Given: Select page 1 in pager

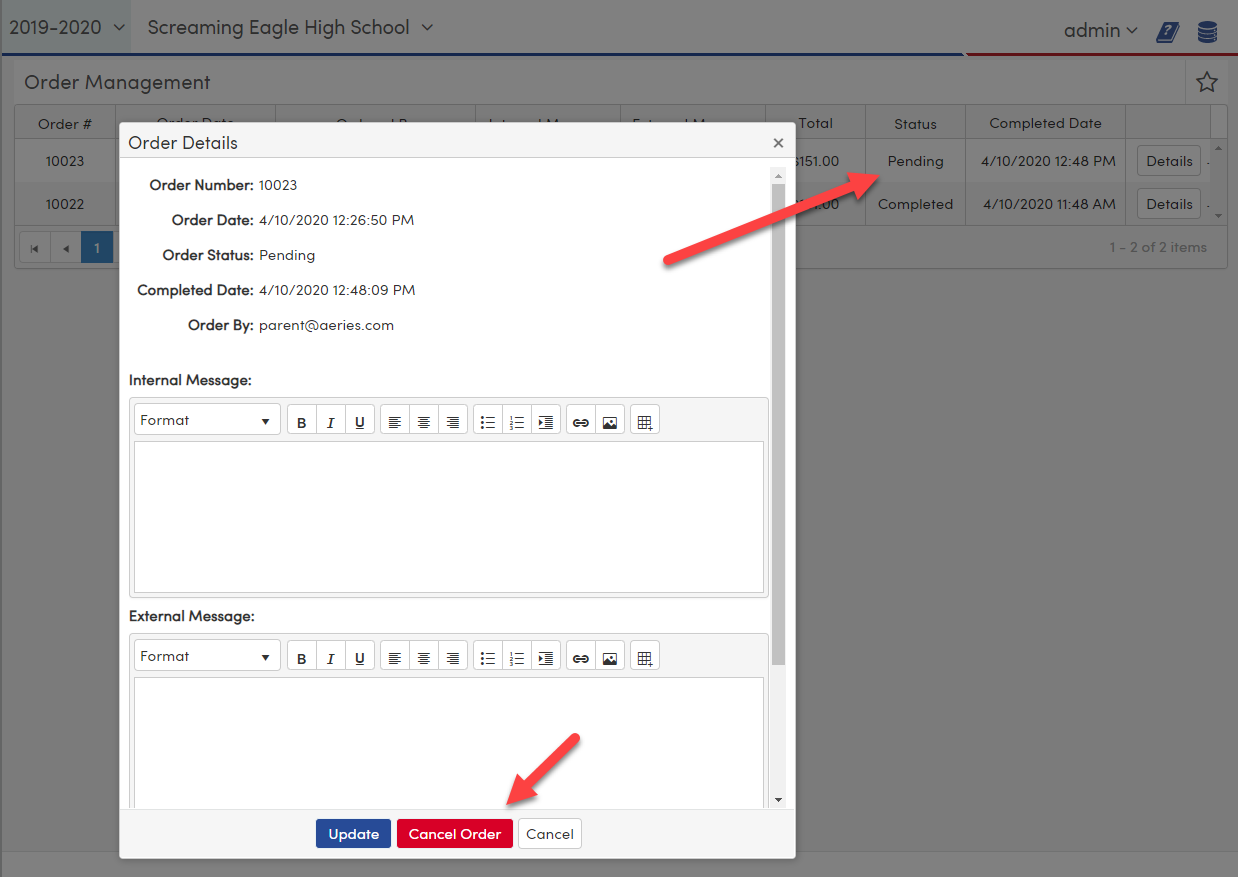Looking at the screenshot, I should 97,247.
